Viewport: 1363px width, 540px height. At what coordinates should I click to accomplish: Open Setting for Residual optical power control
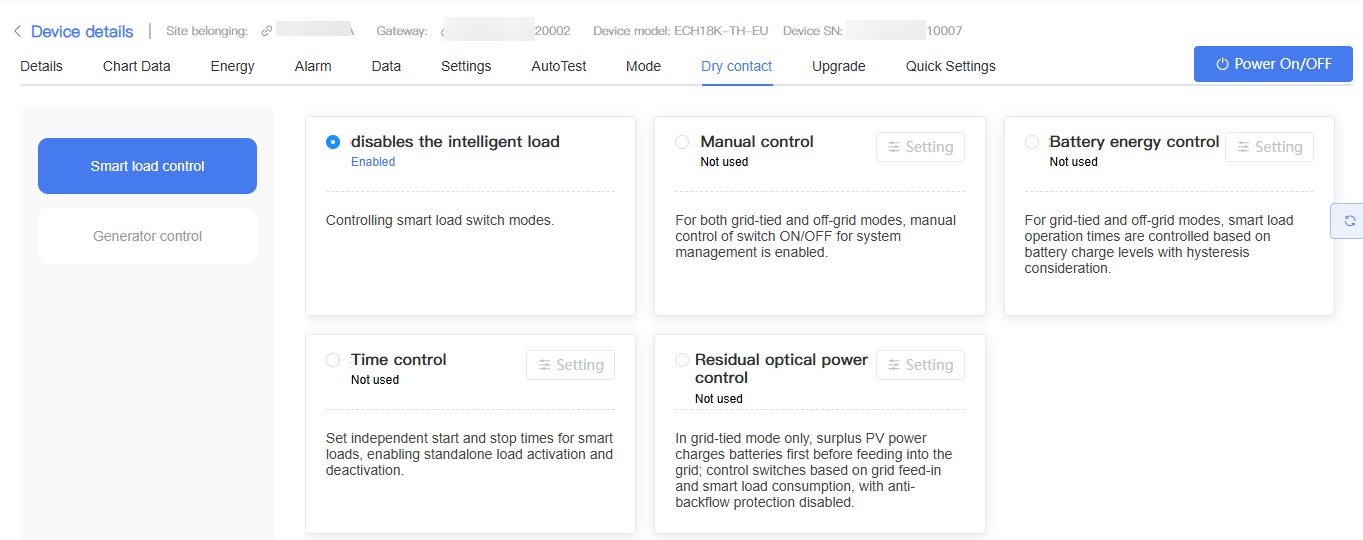920,365
